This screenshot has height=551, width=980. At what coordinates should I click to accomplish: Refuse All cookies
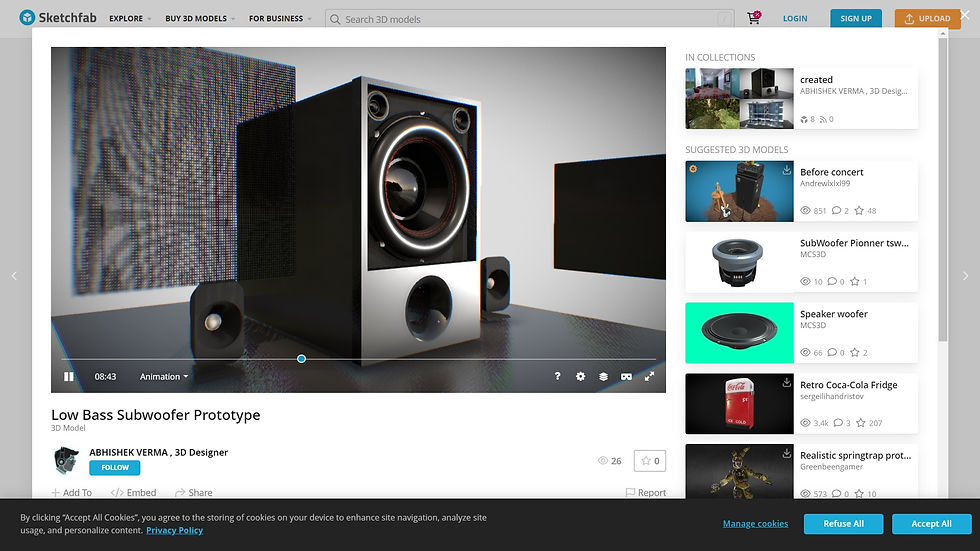click(843, 524)
